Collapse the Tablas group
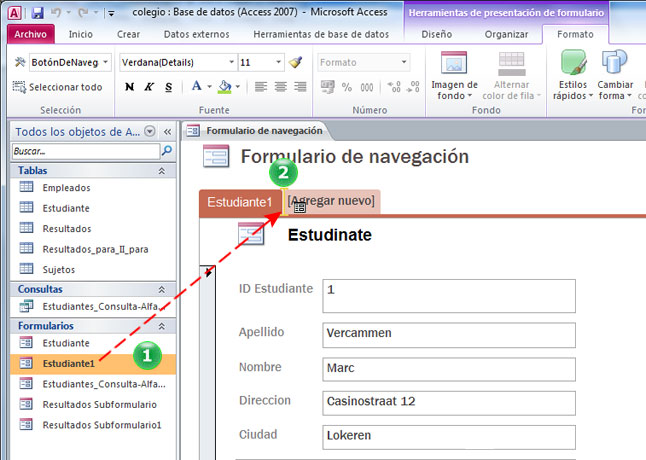 162,170
